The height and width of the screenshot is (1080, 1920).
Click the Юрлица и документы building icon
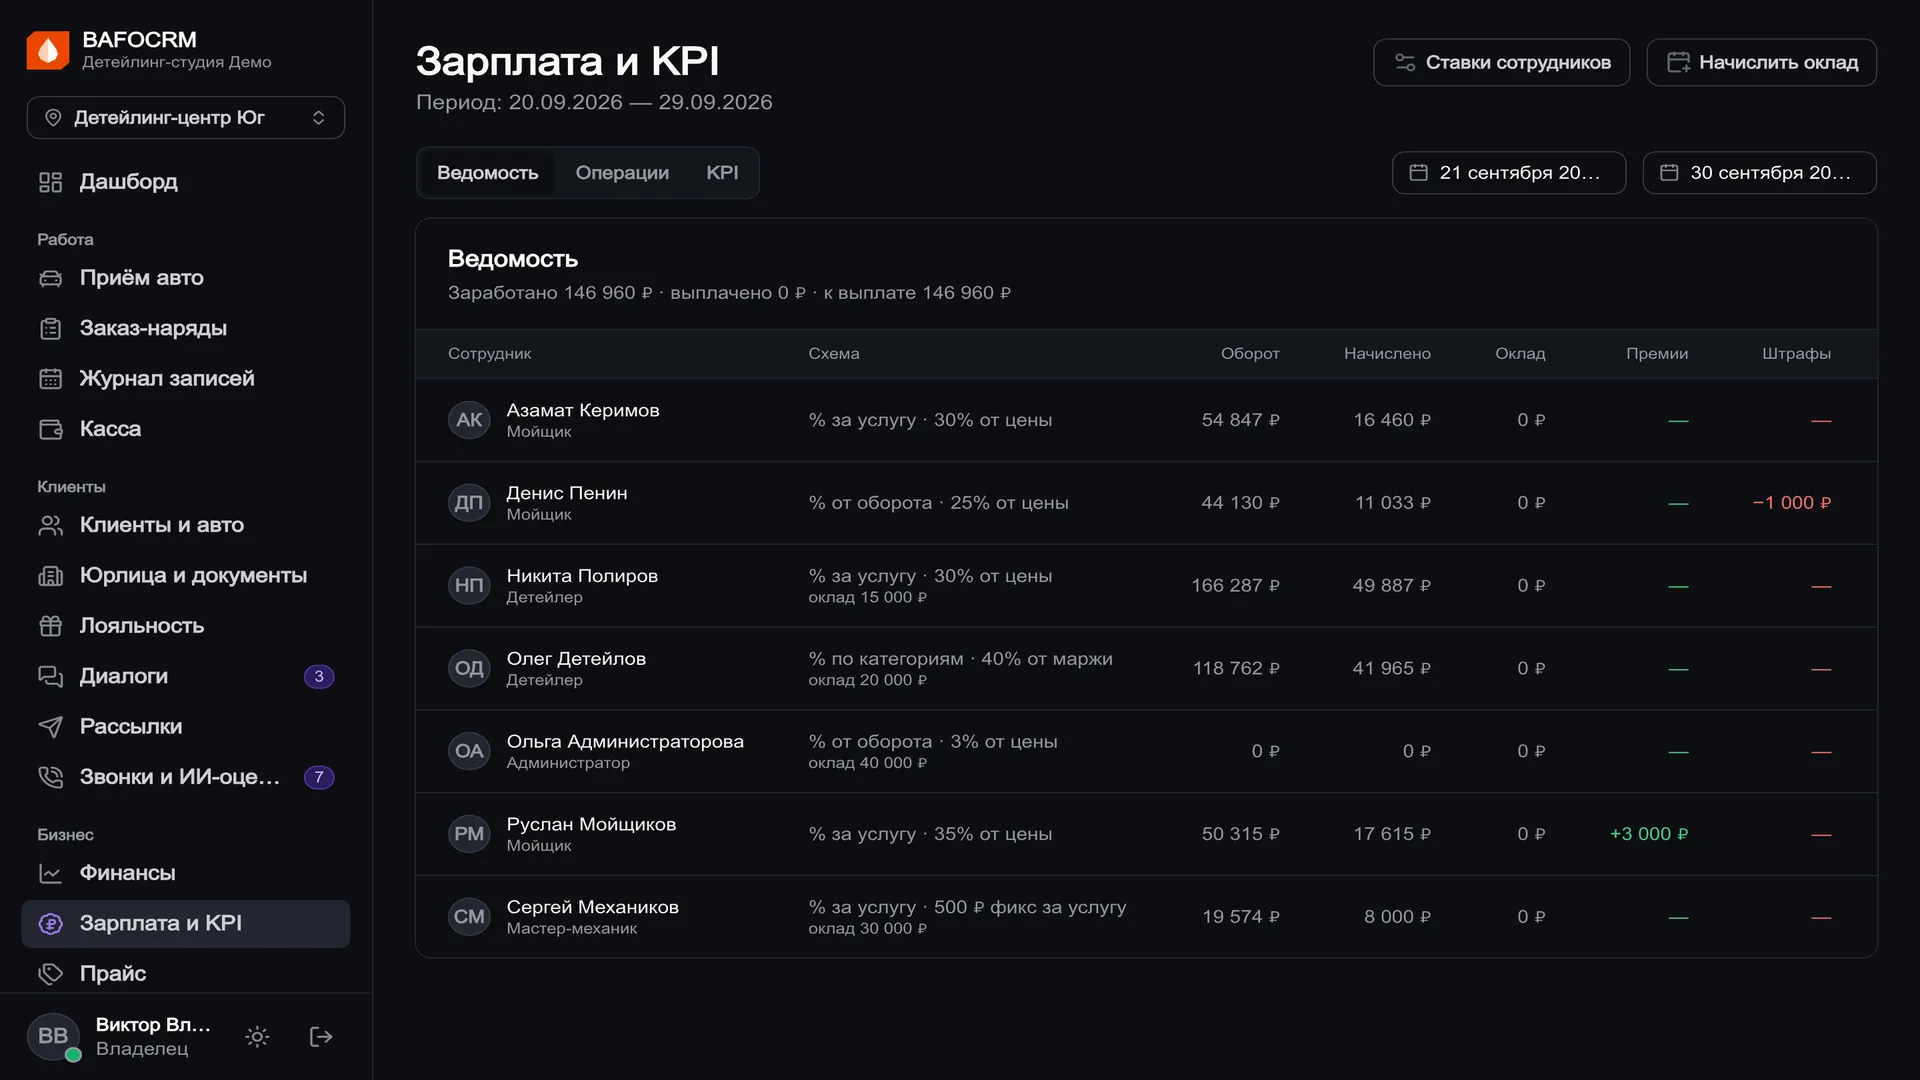[x=50, y=576]
